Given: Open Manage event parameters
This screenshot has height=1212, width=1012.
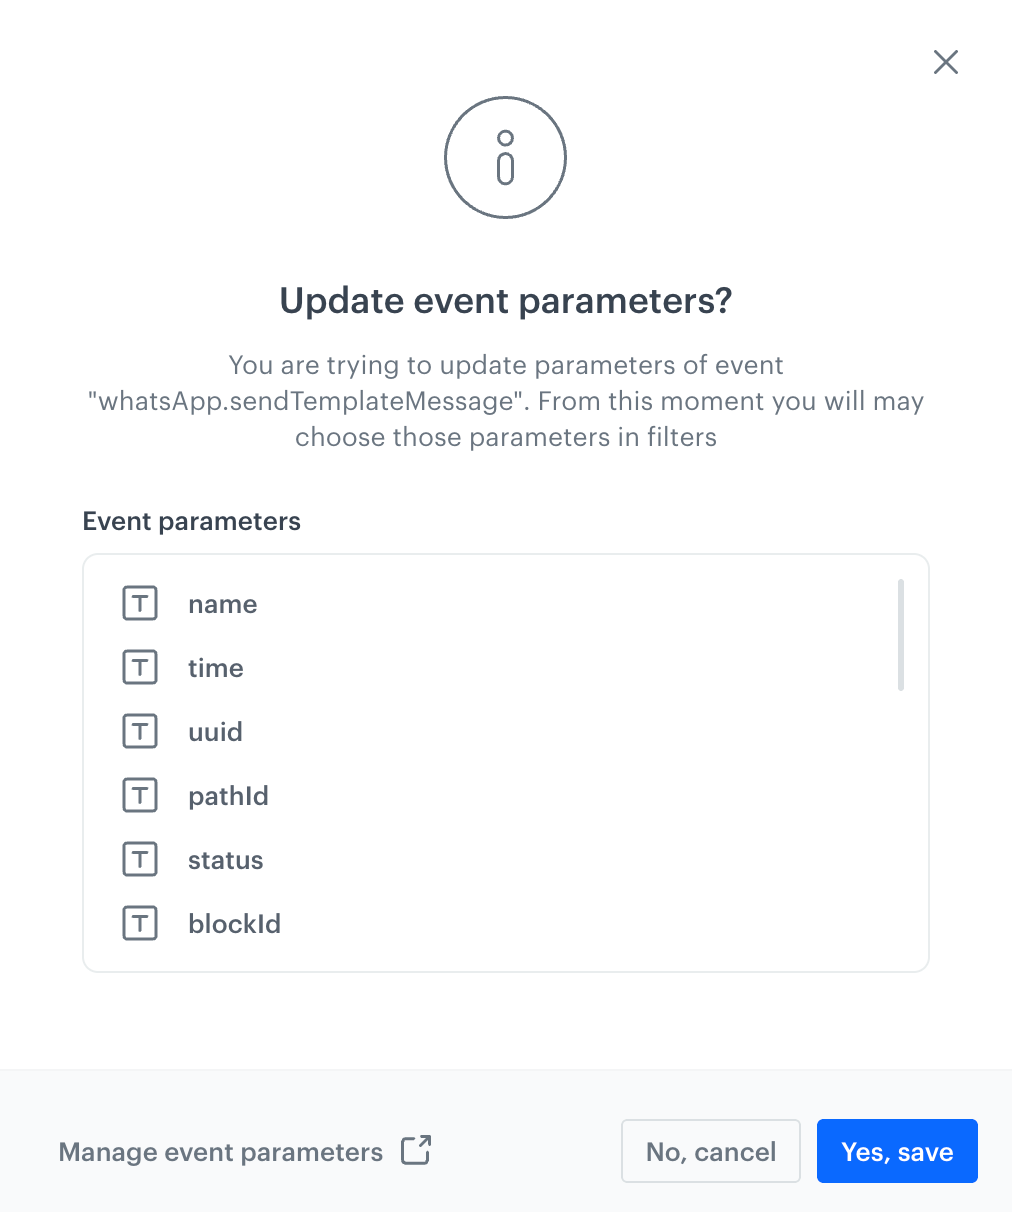Looking at the screenshot, I should point(220,1151).
